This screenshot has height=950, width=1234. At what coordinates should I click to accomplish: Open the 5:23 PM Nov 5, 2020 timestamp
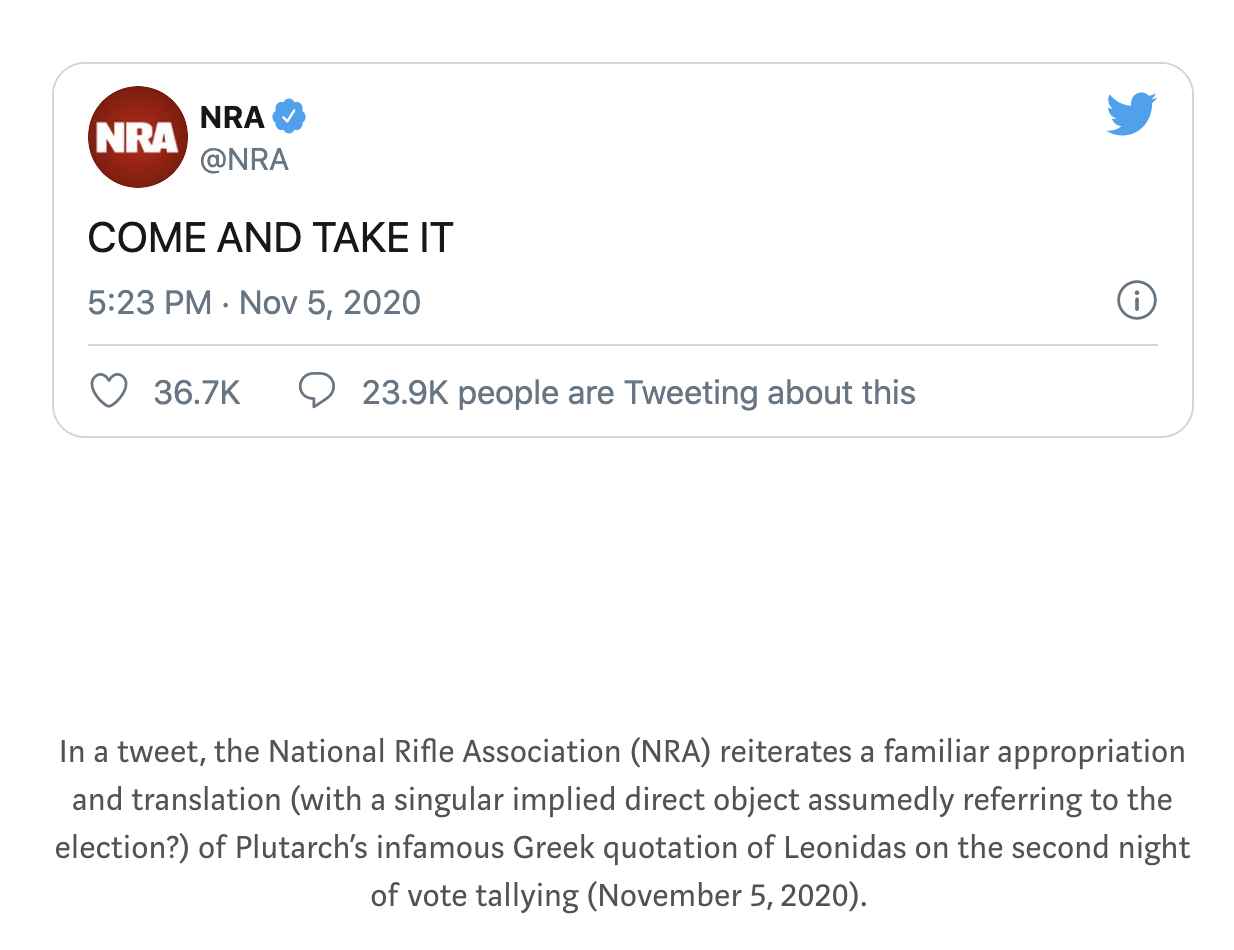click(x=254, y=302)
